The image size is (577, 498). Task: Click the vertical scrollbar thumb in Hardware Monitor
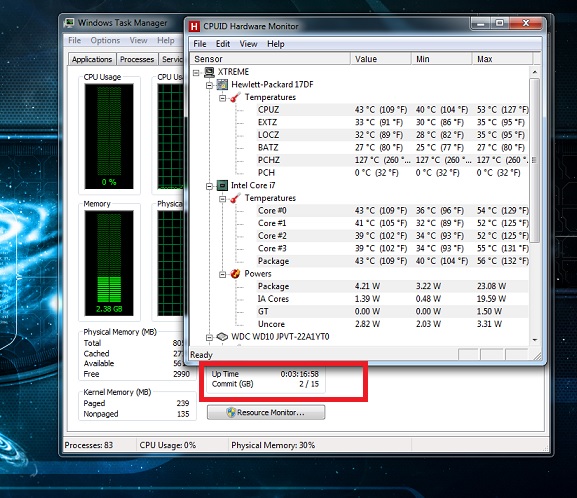point(535,160)
